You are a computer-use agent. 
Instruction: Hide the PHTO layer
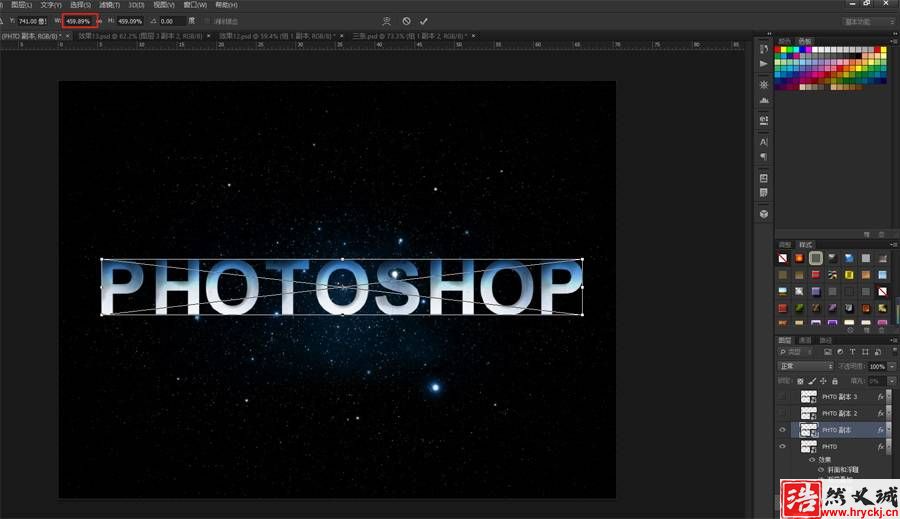(782, 447)
